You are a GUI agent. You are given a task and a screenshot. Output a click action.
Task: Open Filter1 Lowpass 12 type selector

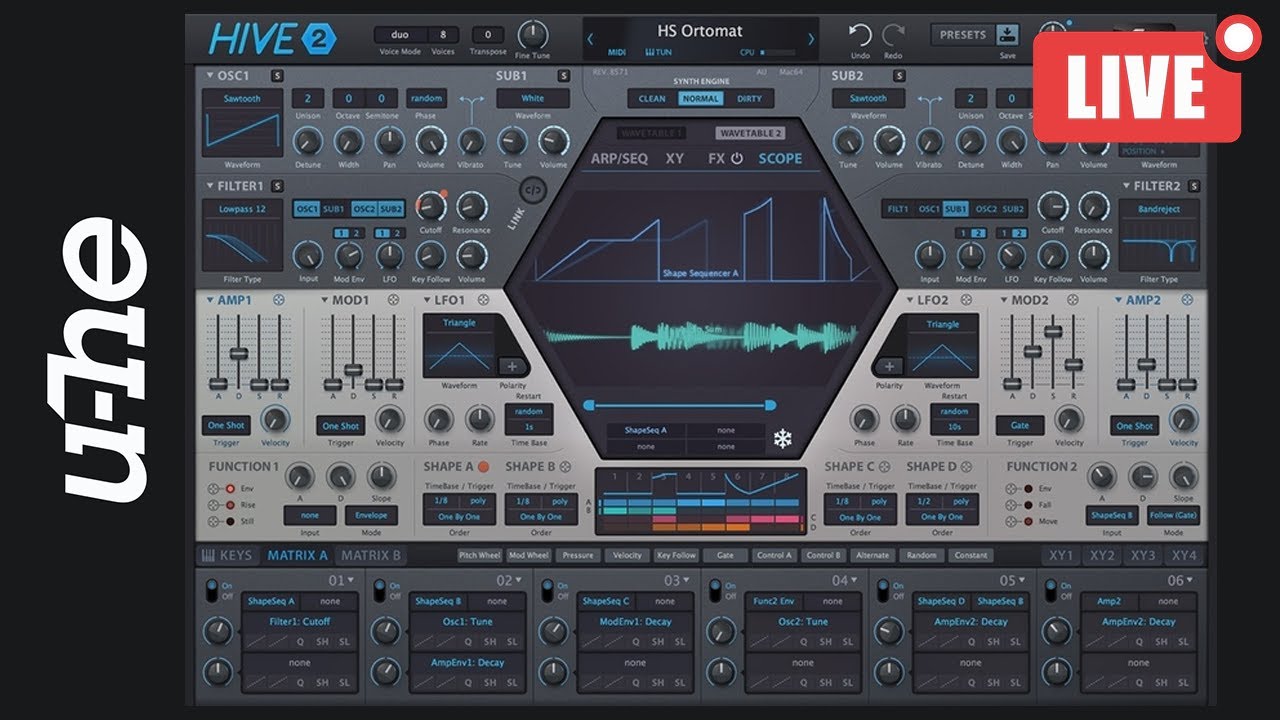(x=242, y=210)
